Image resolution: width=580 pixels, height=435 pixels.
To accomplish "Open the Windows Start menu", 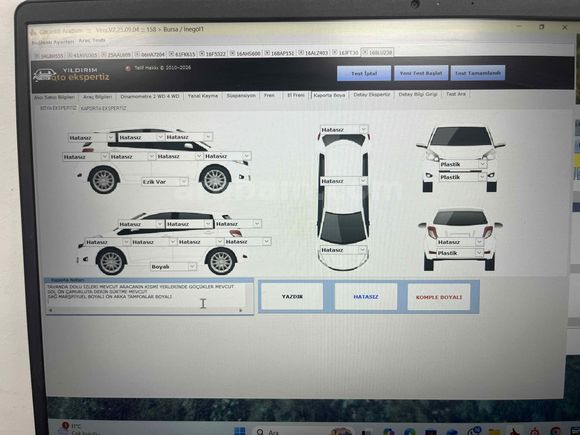I will pyautogui.click(x=240, y=431).
